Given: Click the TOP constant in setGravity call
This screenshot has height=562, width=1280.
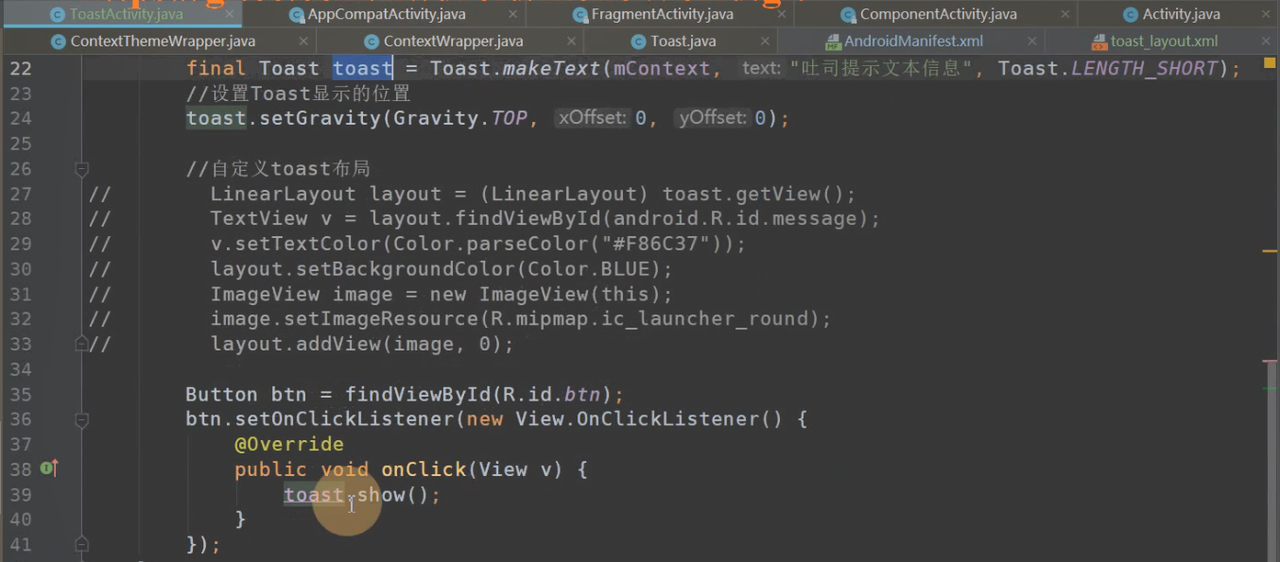Looking at the screenshot, I should (509, 118).
